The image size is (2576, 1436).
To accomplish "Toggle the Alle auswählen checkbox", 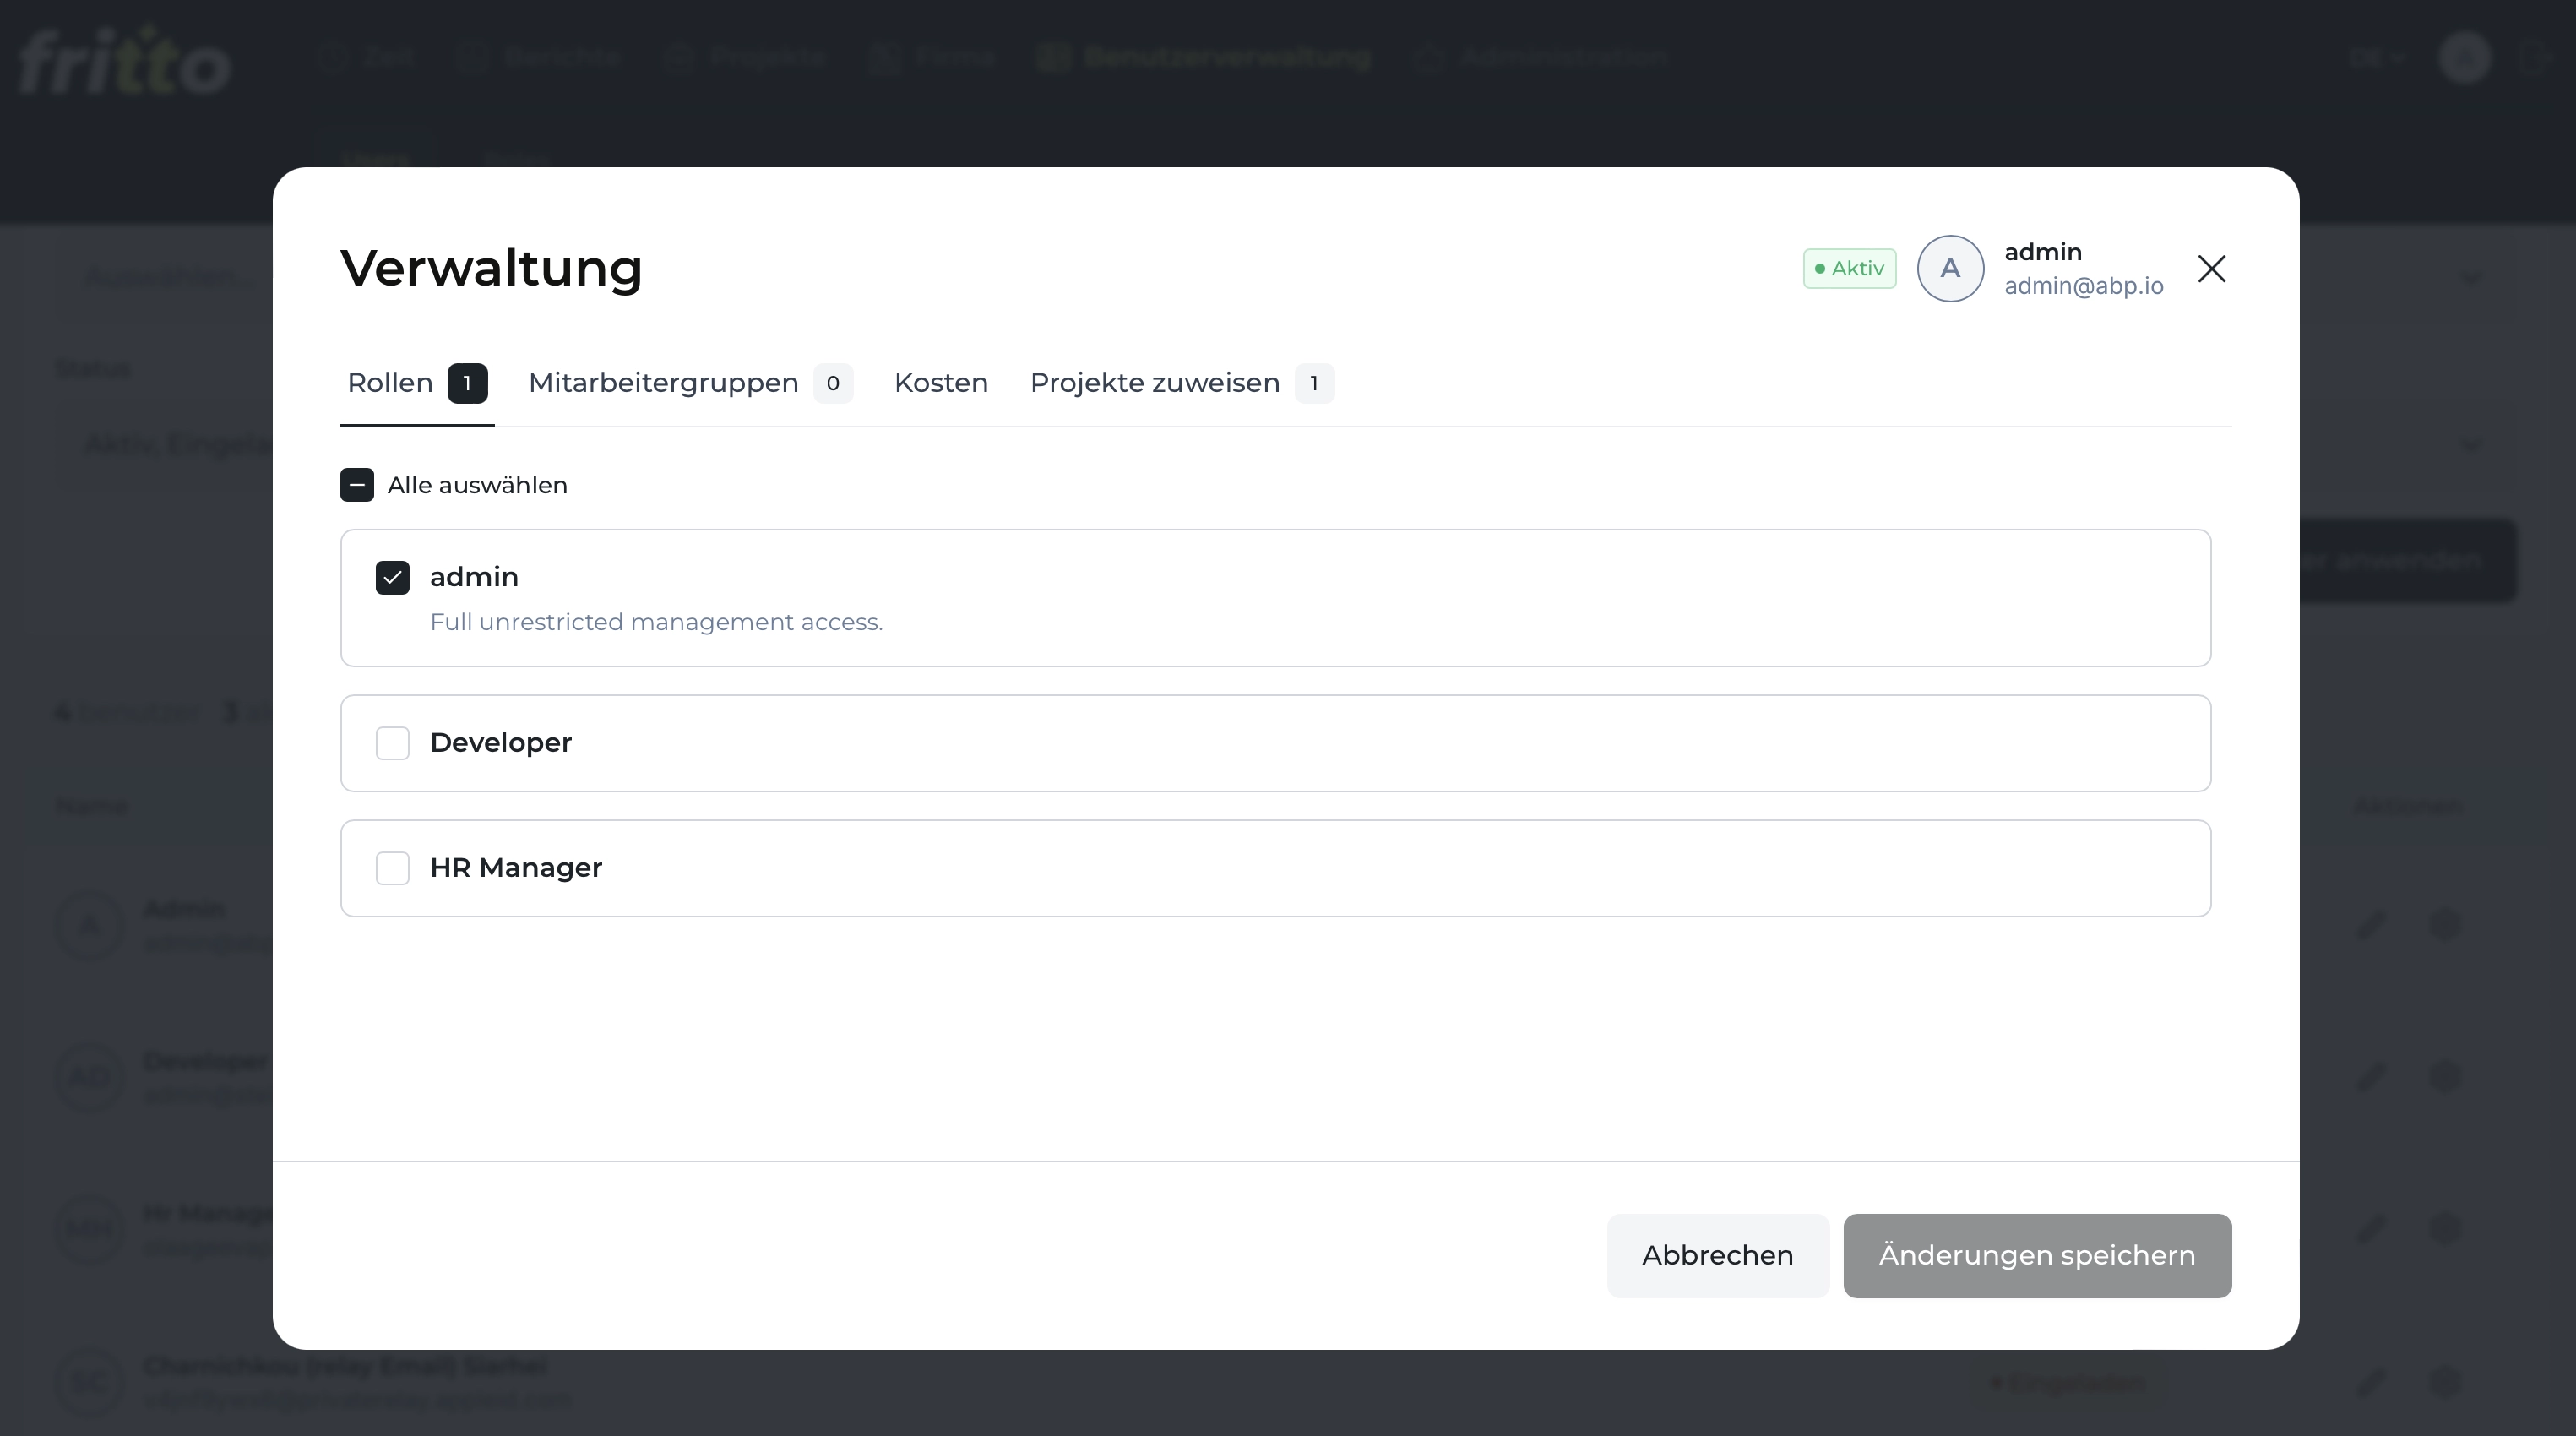I will coord(357,485).
